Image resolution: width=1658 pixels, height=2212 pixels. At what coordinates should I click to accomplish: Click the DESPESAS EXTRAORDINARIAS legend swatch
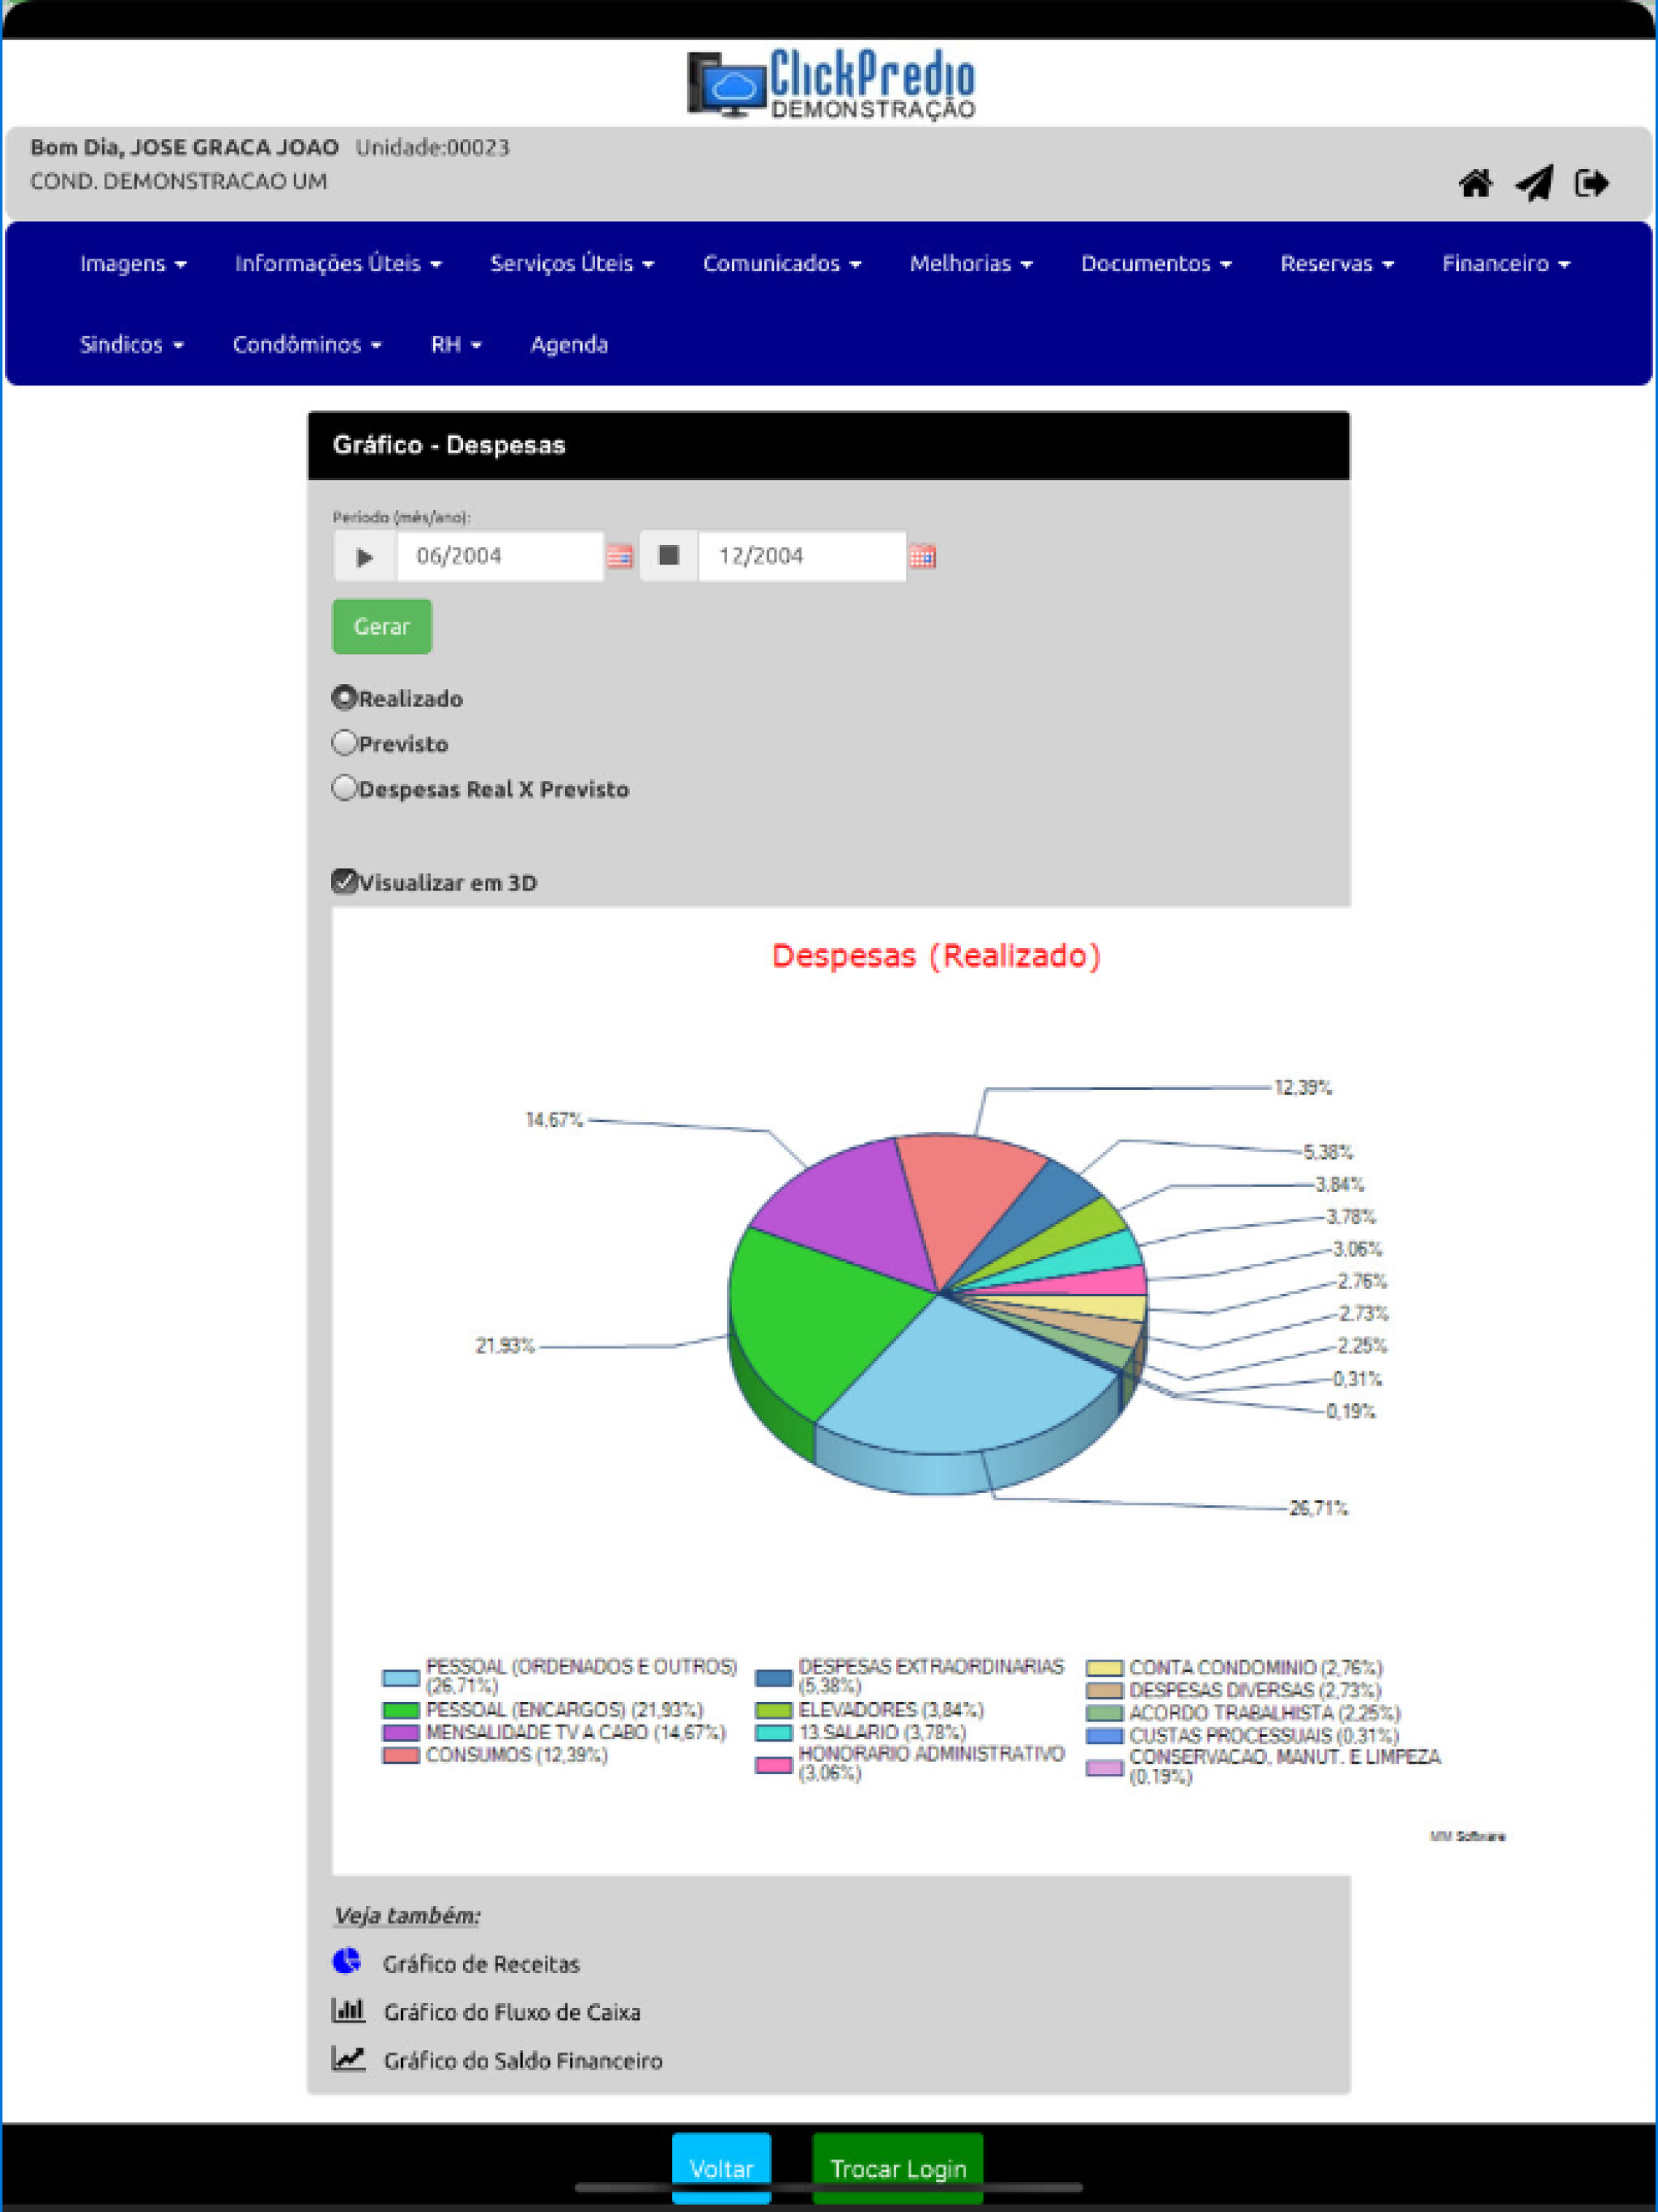773,1677
